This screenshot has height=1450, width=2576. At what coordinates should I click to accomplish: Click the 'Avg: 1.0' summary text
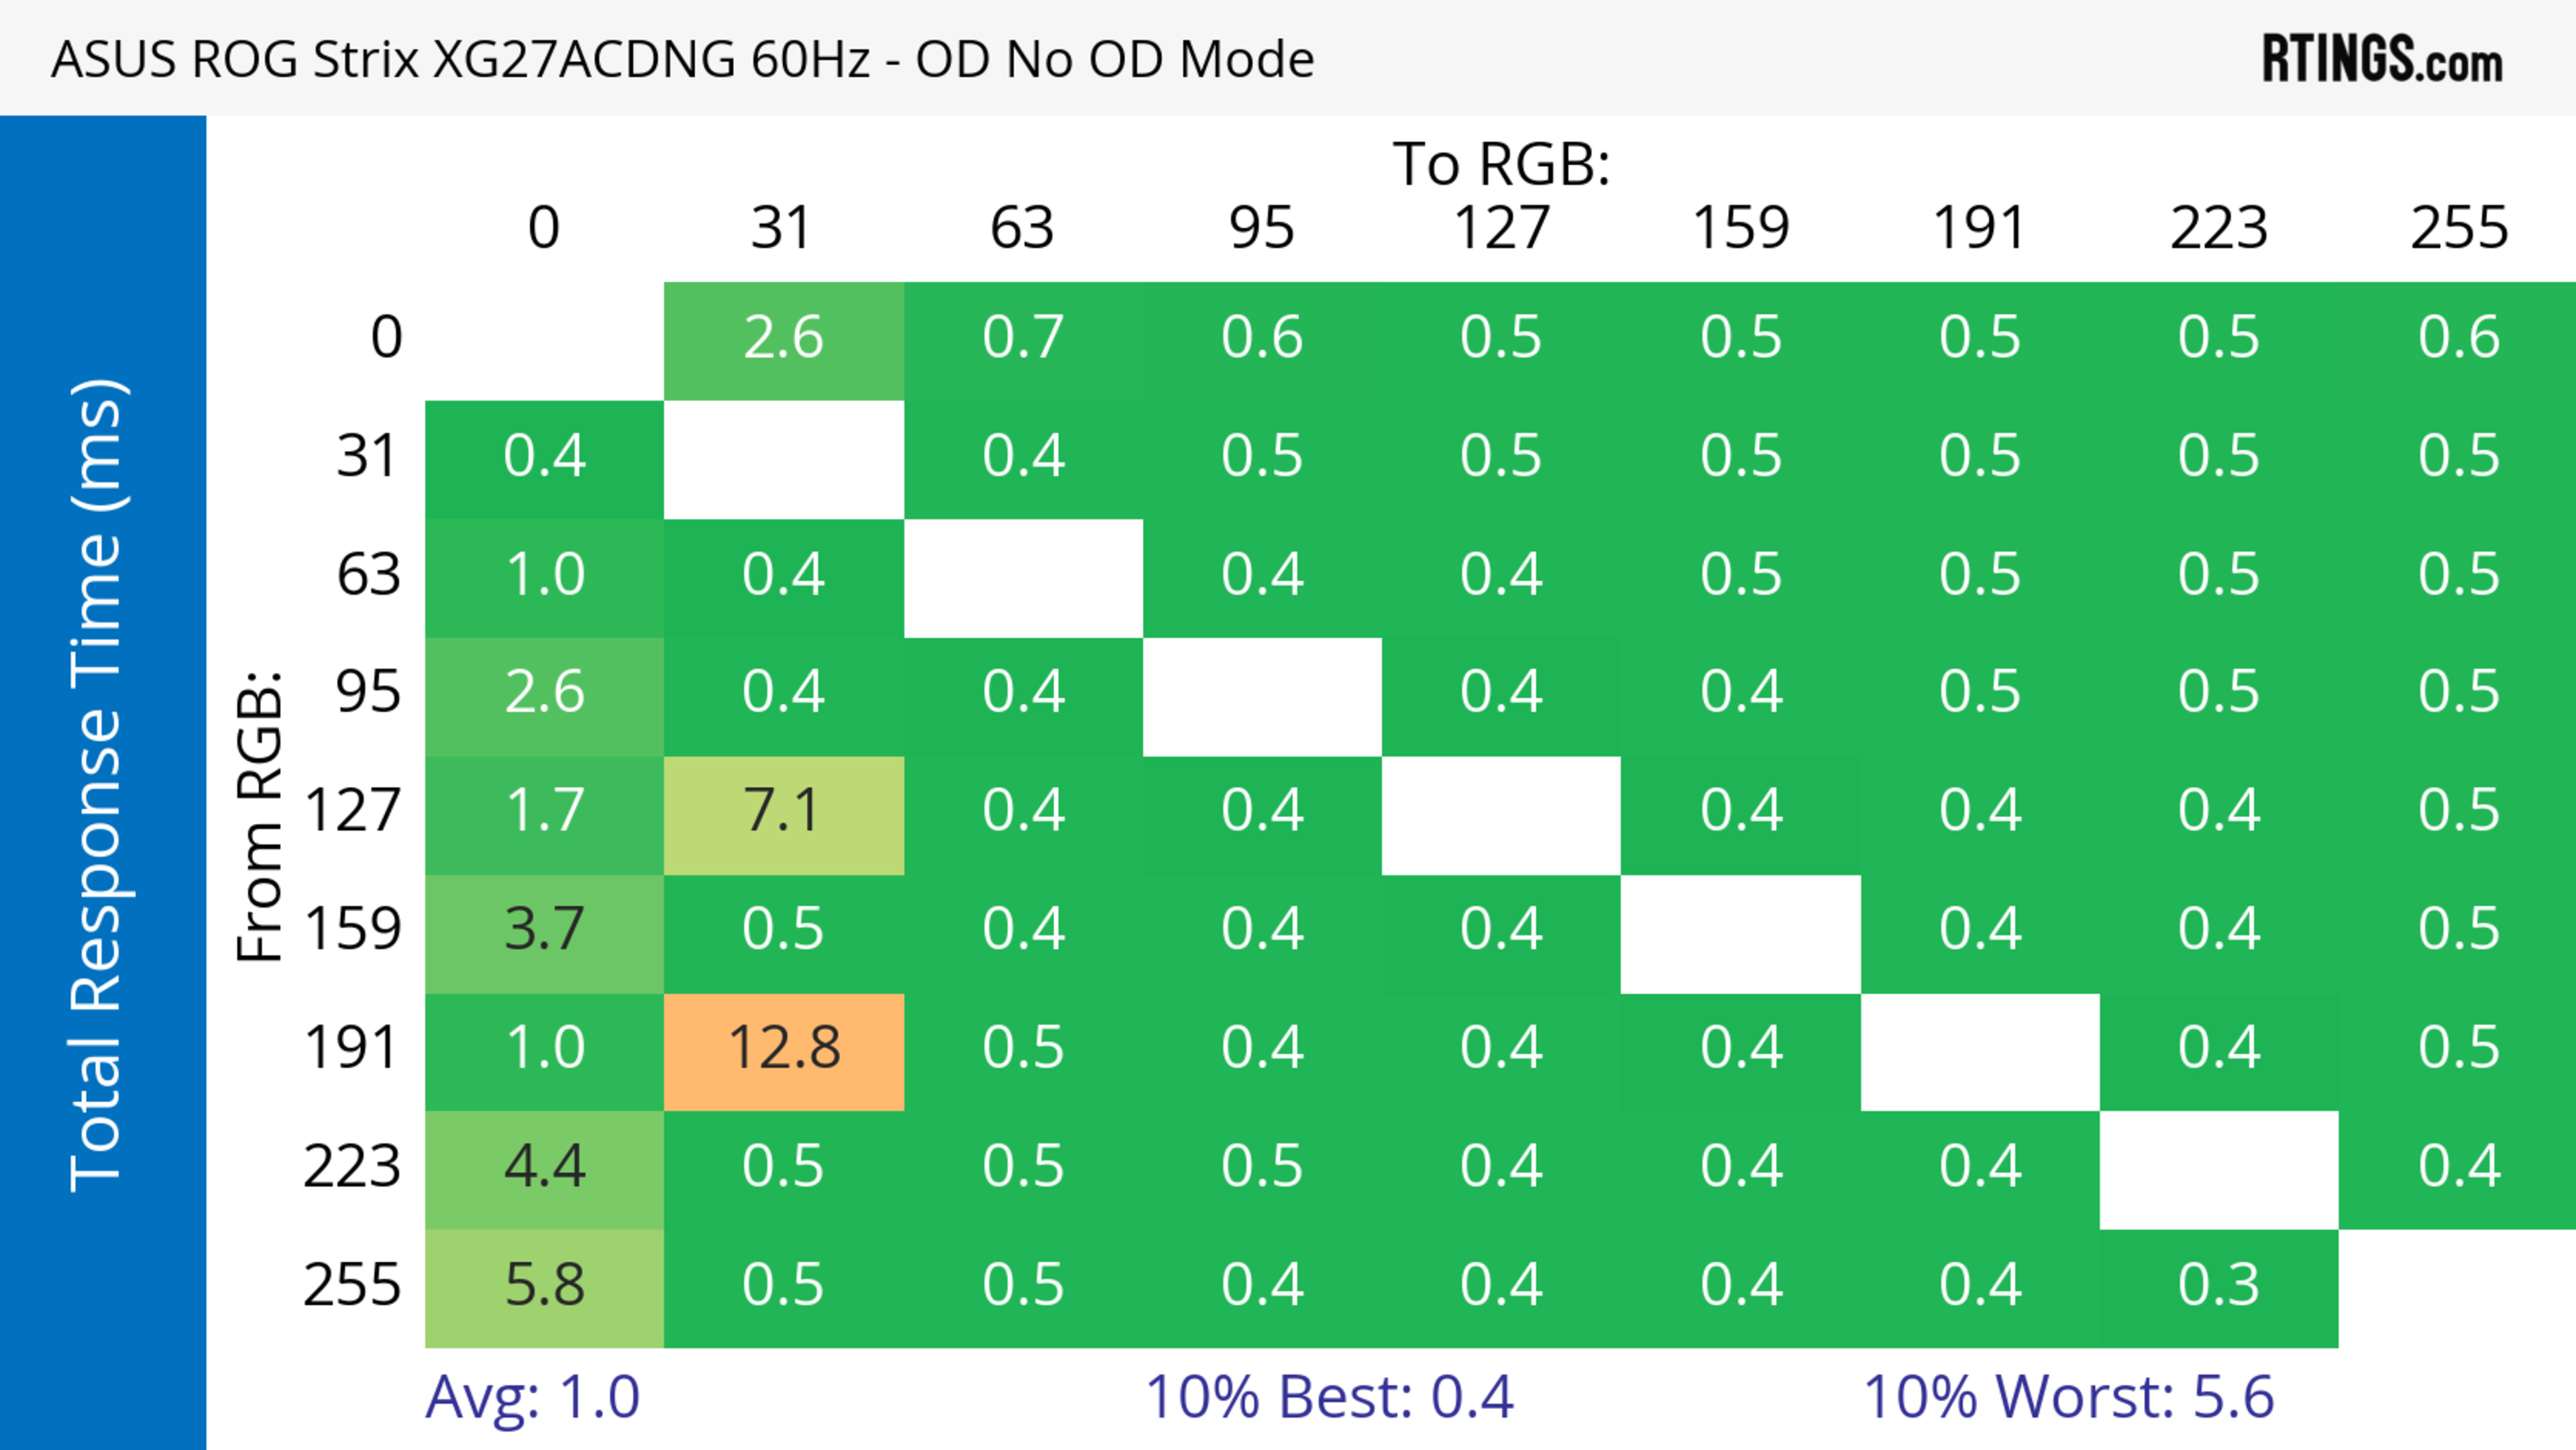pyautogui.click(x=532, y=1397)
